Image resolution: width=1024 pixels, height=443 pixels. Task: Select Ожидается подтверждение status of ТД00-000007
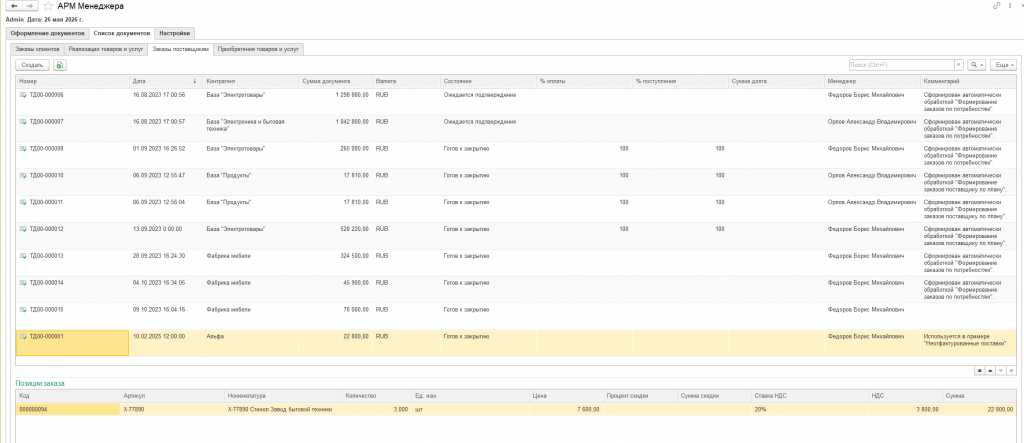pyautogui.click(x=488, y=129)
